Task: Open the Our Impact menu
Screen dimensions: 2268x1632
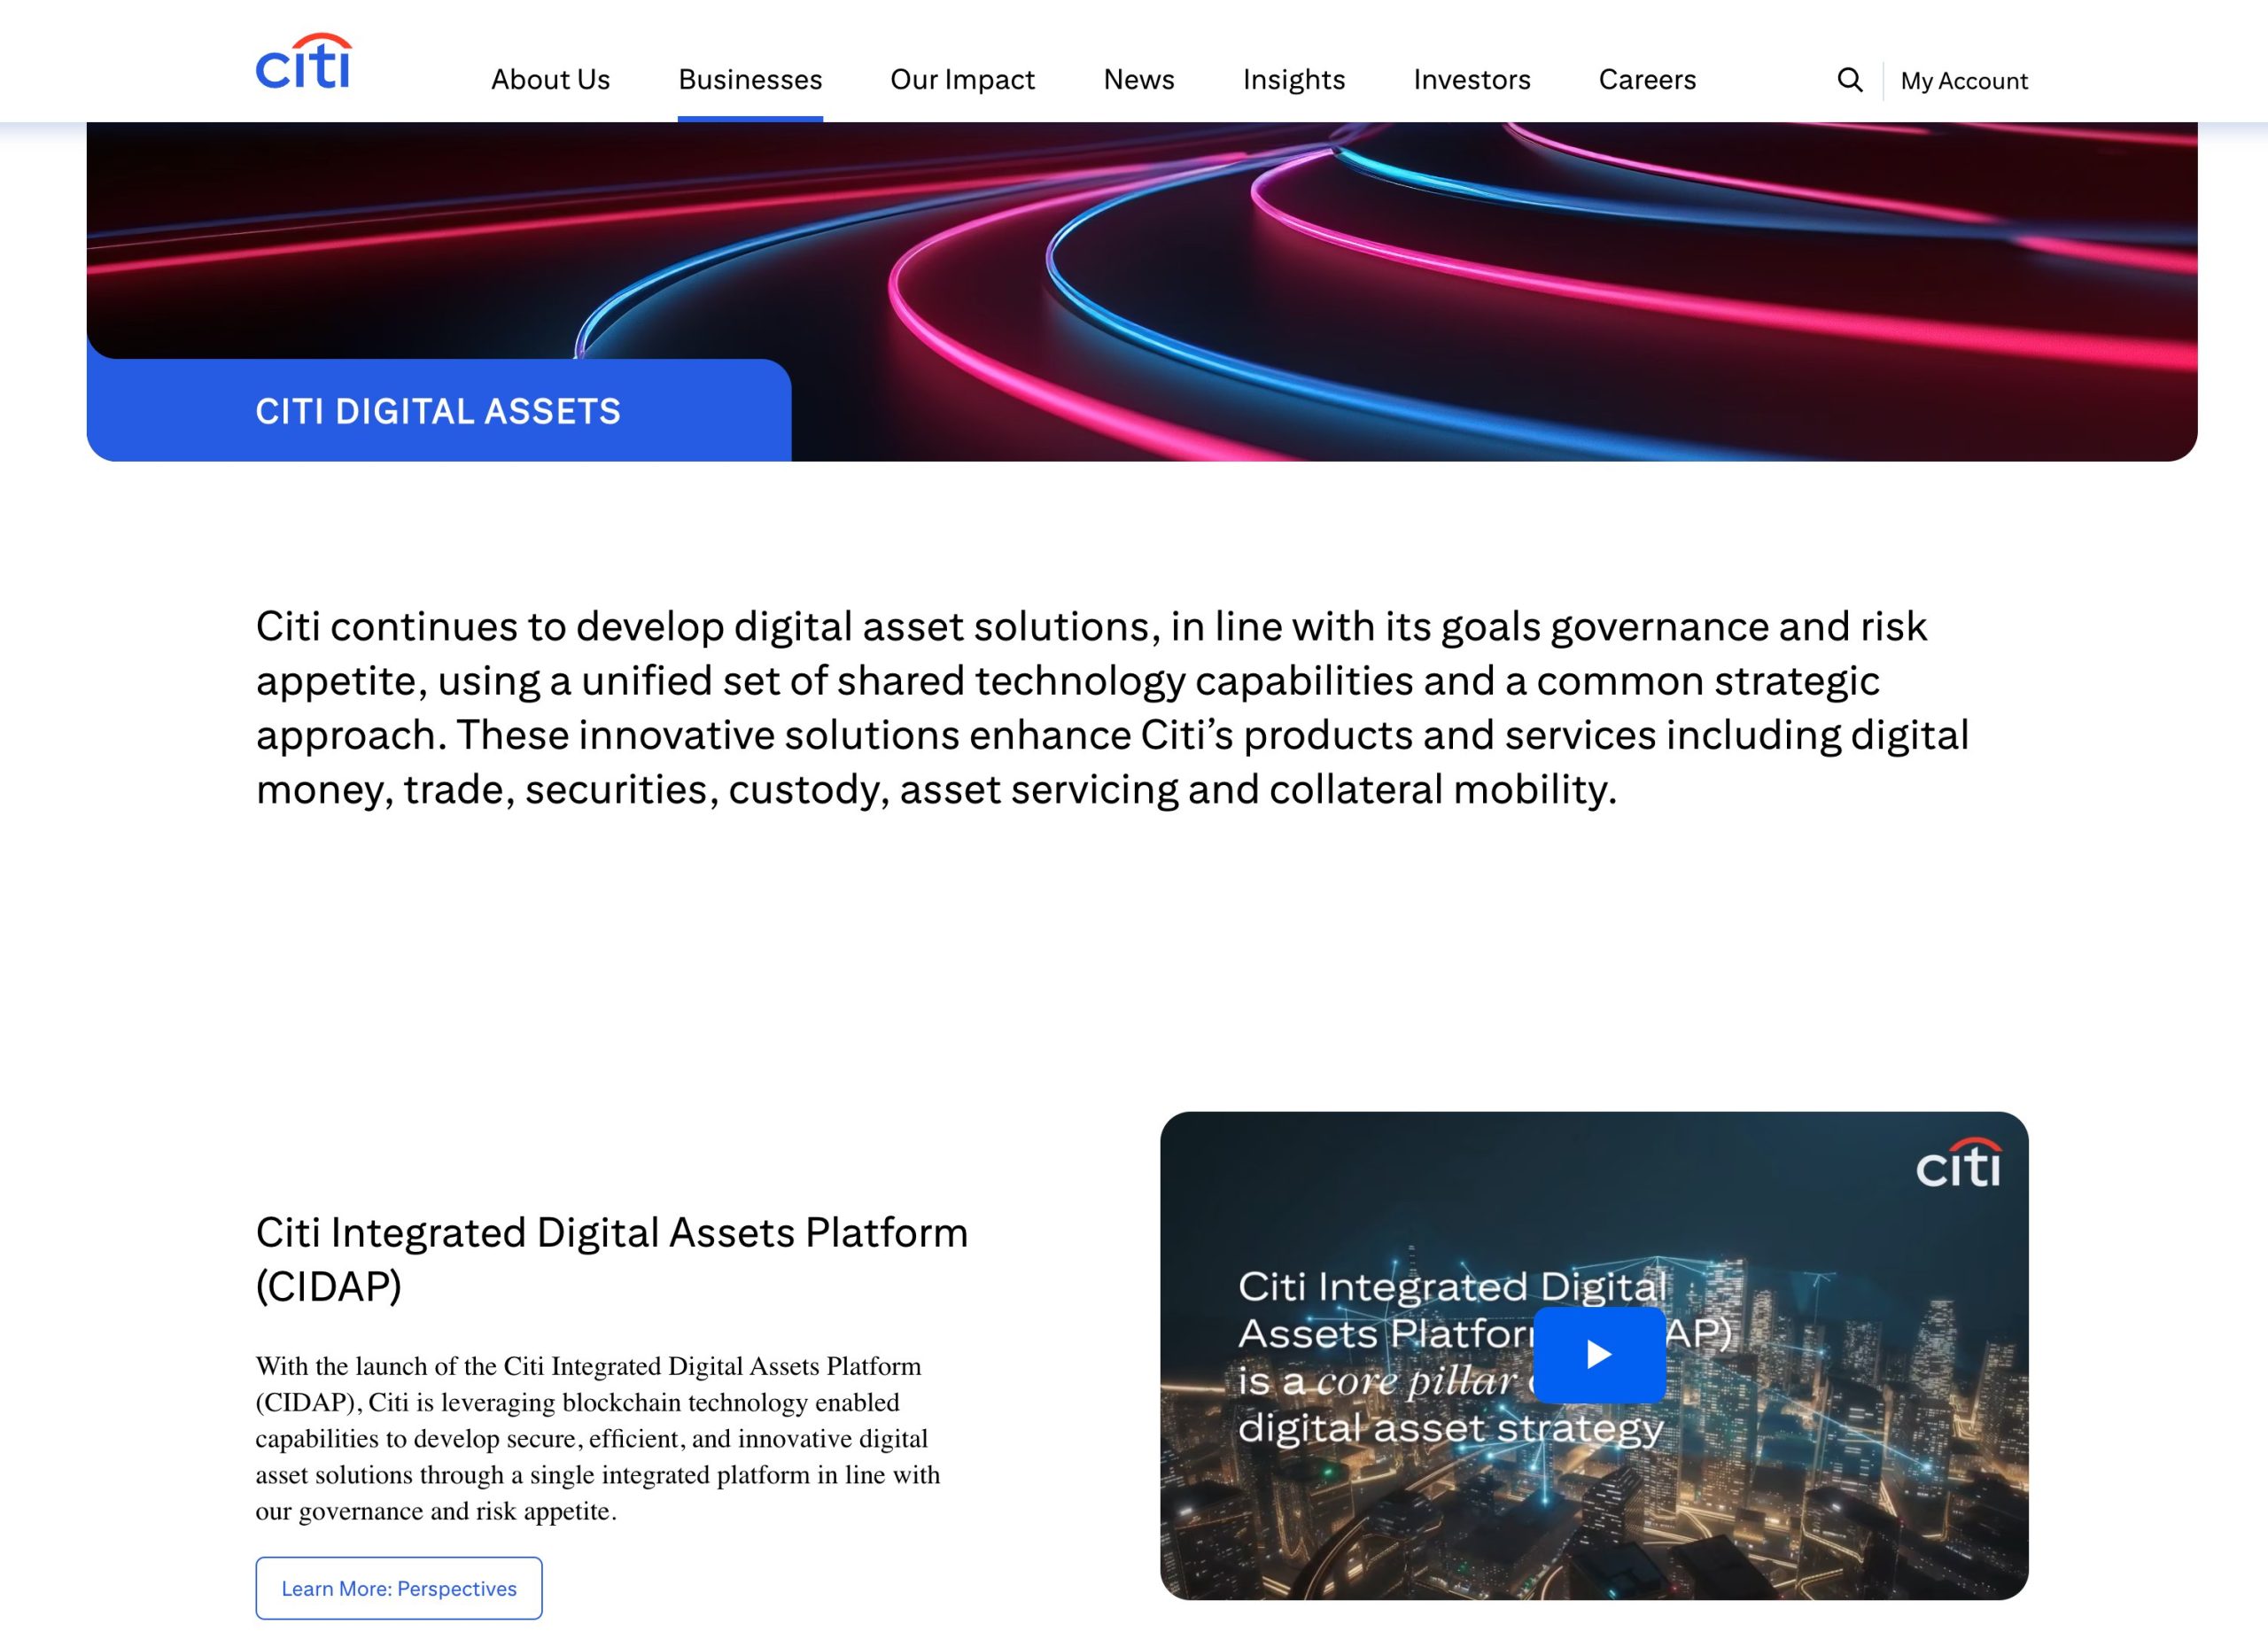Action: [962, 80]
